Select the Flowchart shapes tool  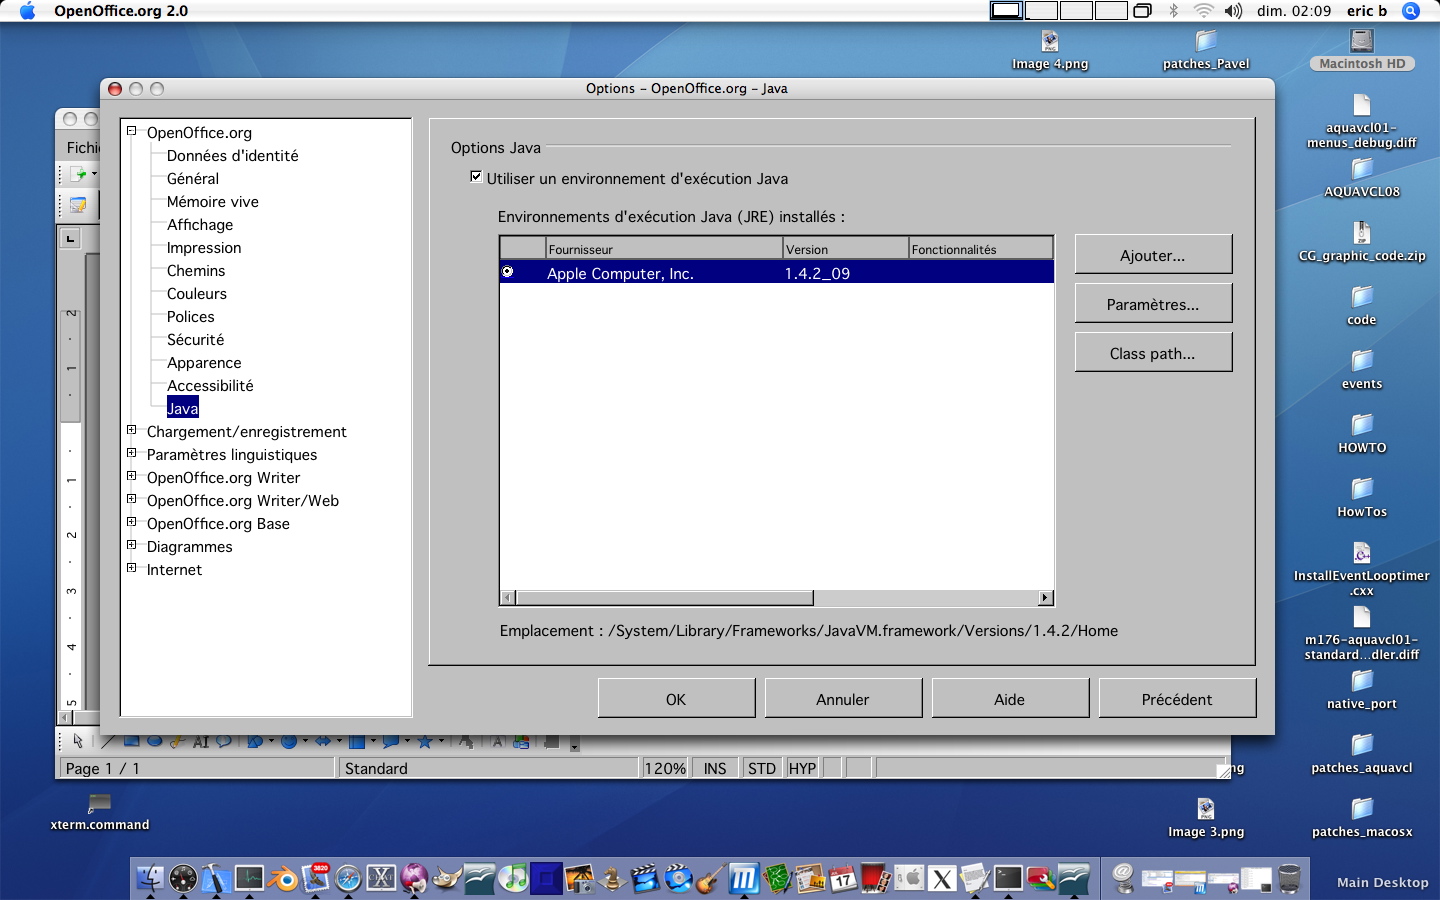(357, 741)
